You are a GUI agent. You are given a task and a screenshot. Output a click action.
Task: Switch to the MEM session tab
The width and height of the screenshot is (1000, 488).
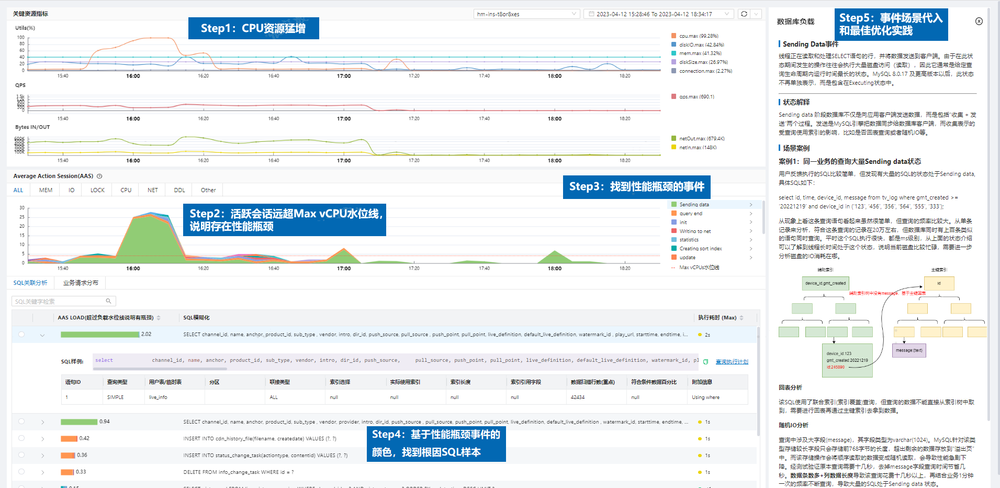[x=45, y=190]
